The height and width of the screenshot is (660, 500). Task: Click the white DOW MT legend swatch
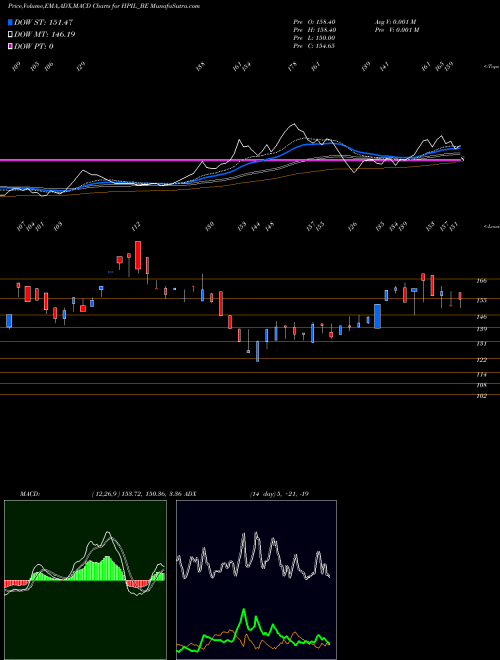[x=10, y=35]
